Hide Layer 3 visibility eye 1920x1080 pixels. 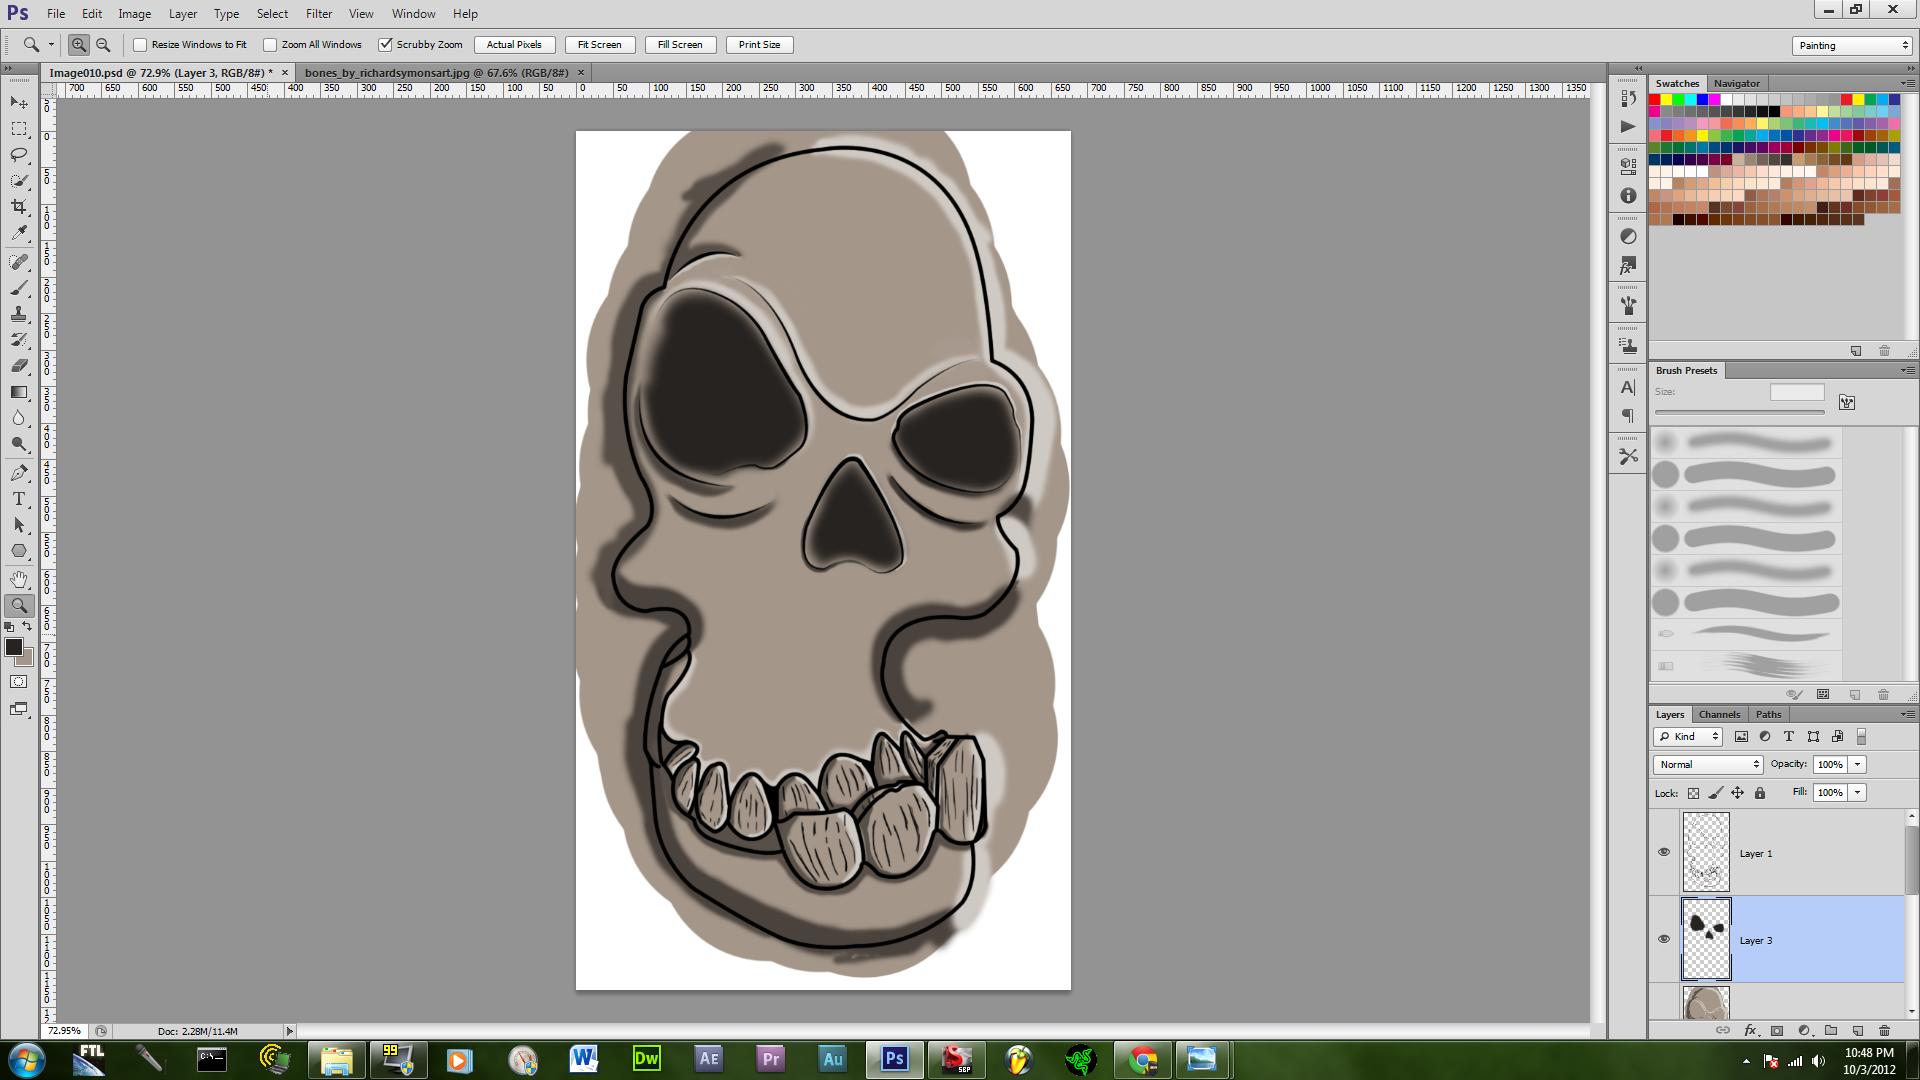1664,940
